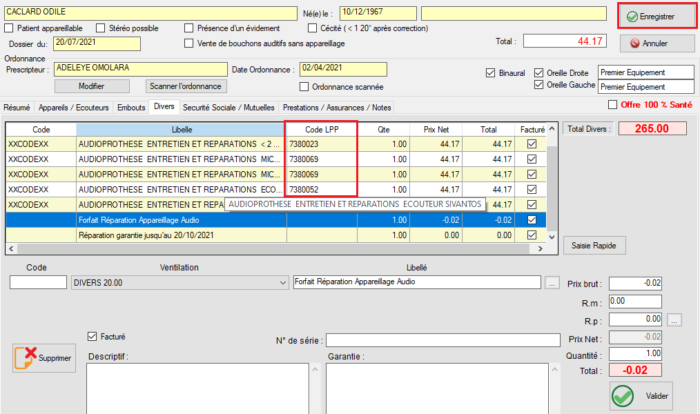Click the Code LPP column header
Image resolution: width=700 pixels, height=414 pixels.
click(322, 130)
